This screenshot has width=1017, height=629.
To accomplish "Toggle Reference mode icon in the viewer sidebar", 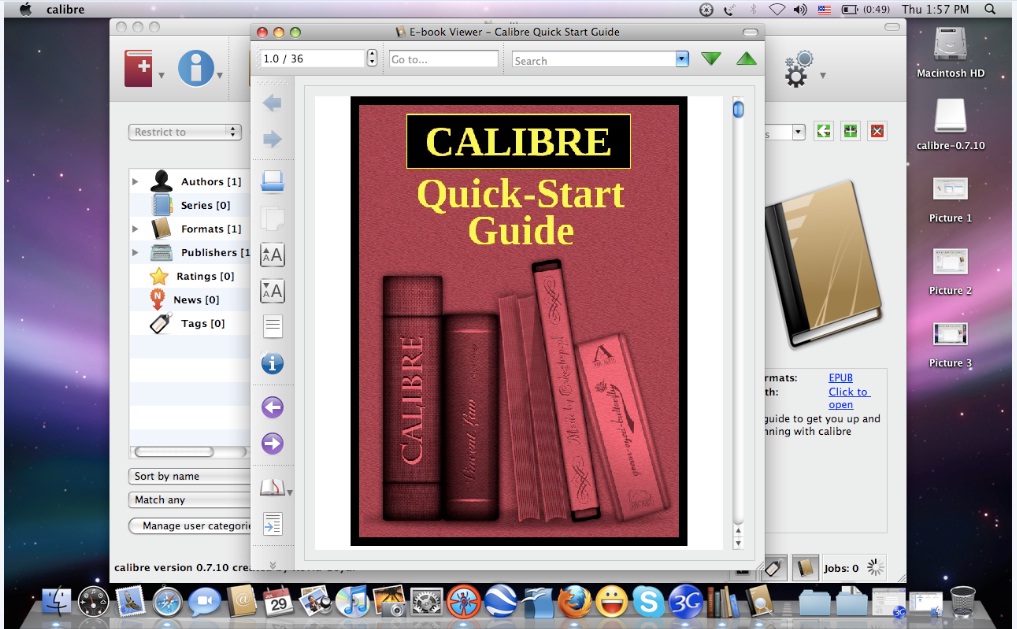I will point(272,524).
